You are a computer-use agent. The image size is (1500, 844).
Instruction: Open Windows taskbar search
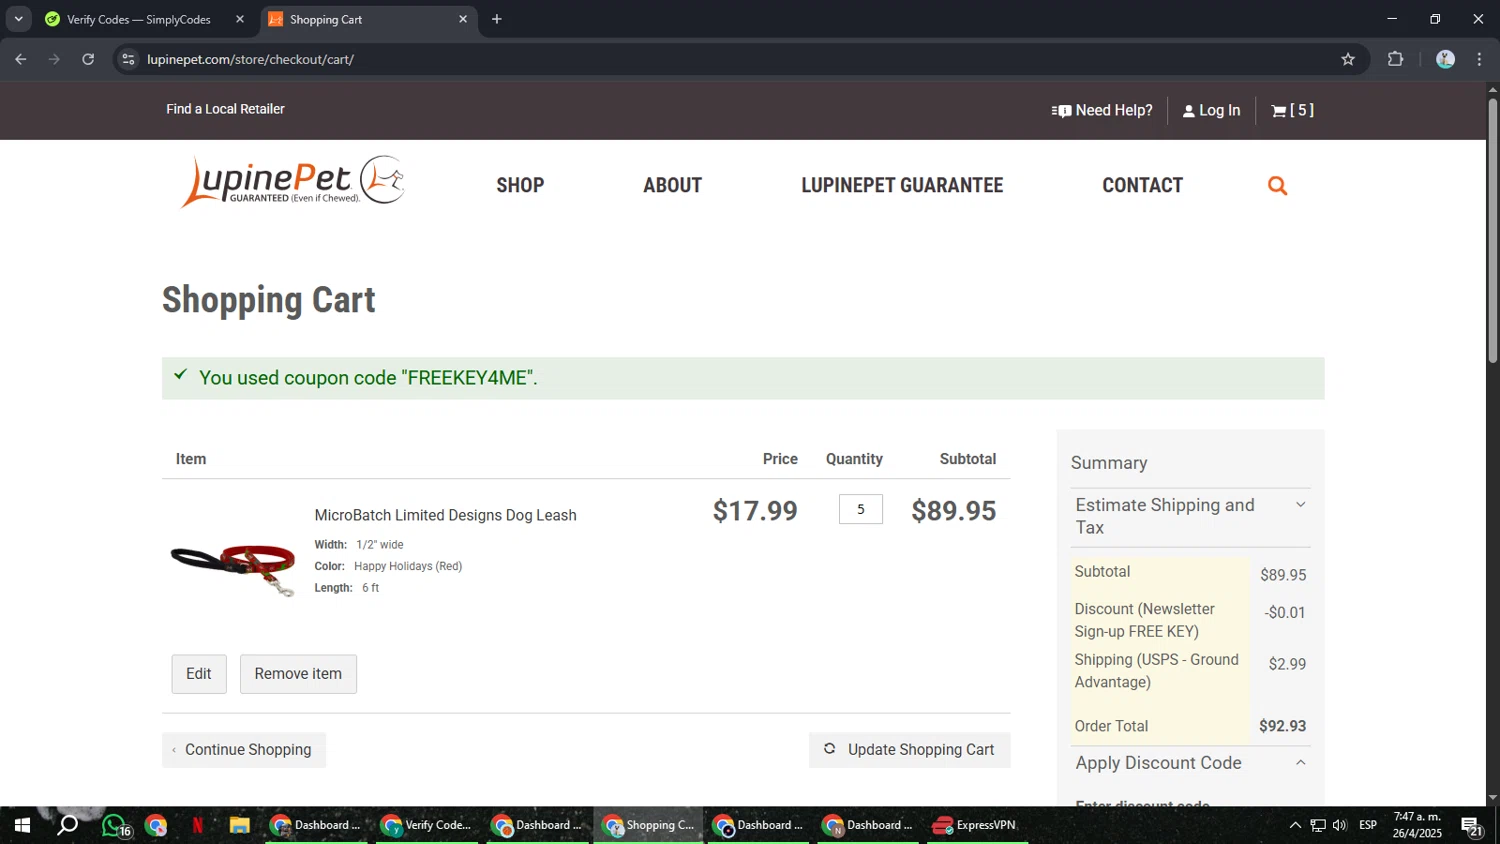[x=67, y=825]
